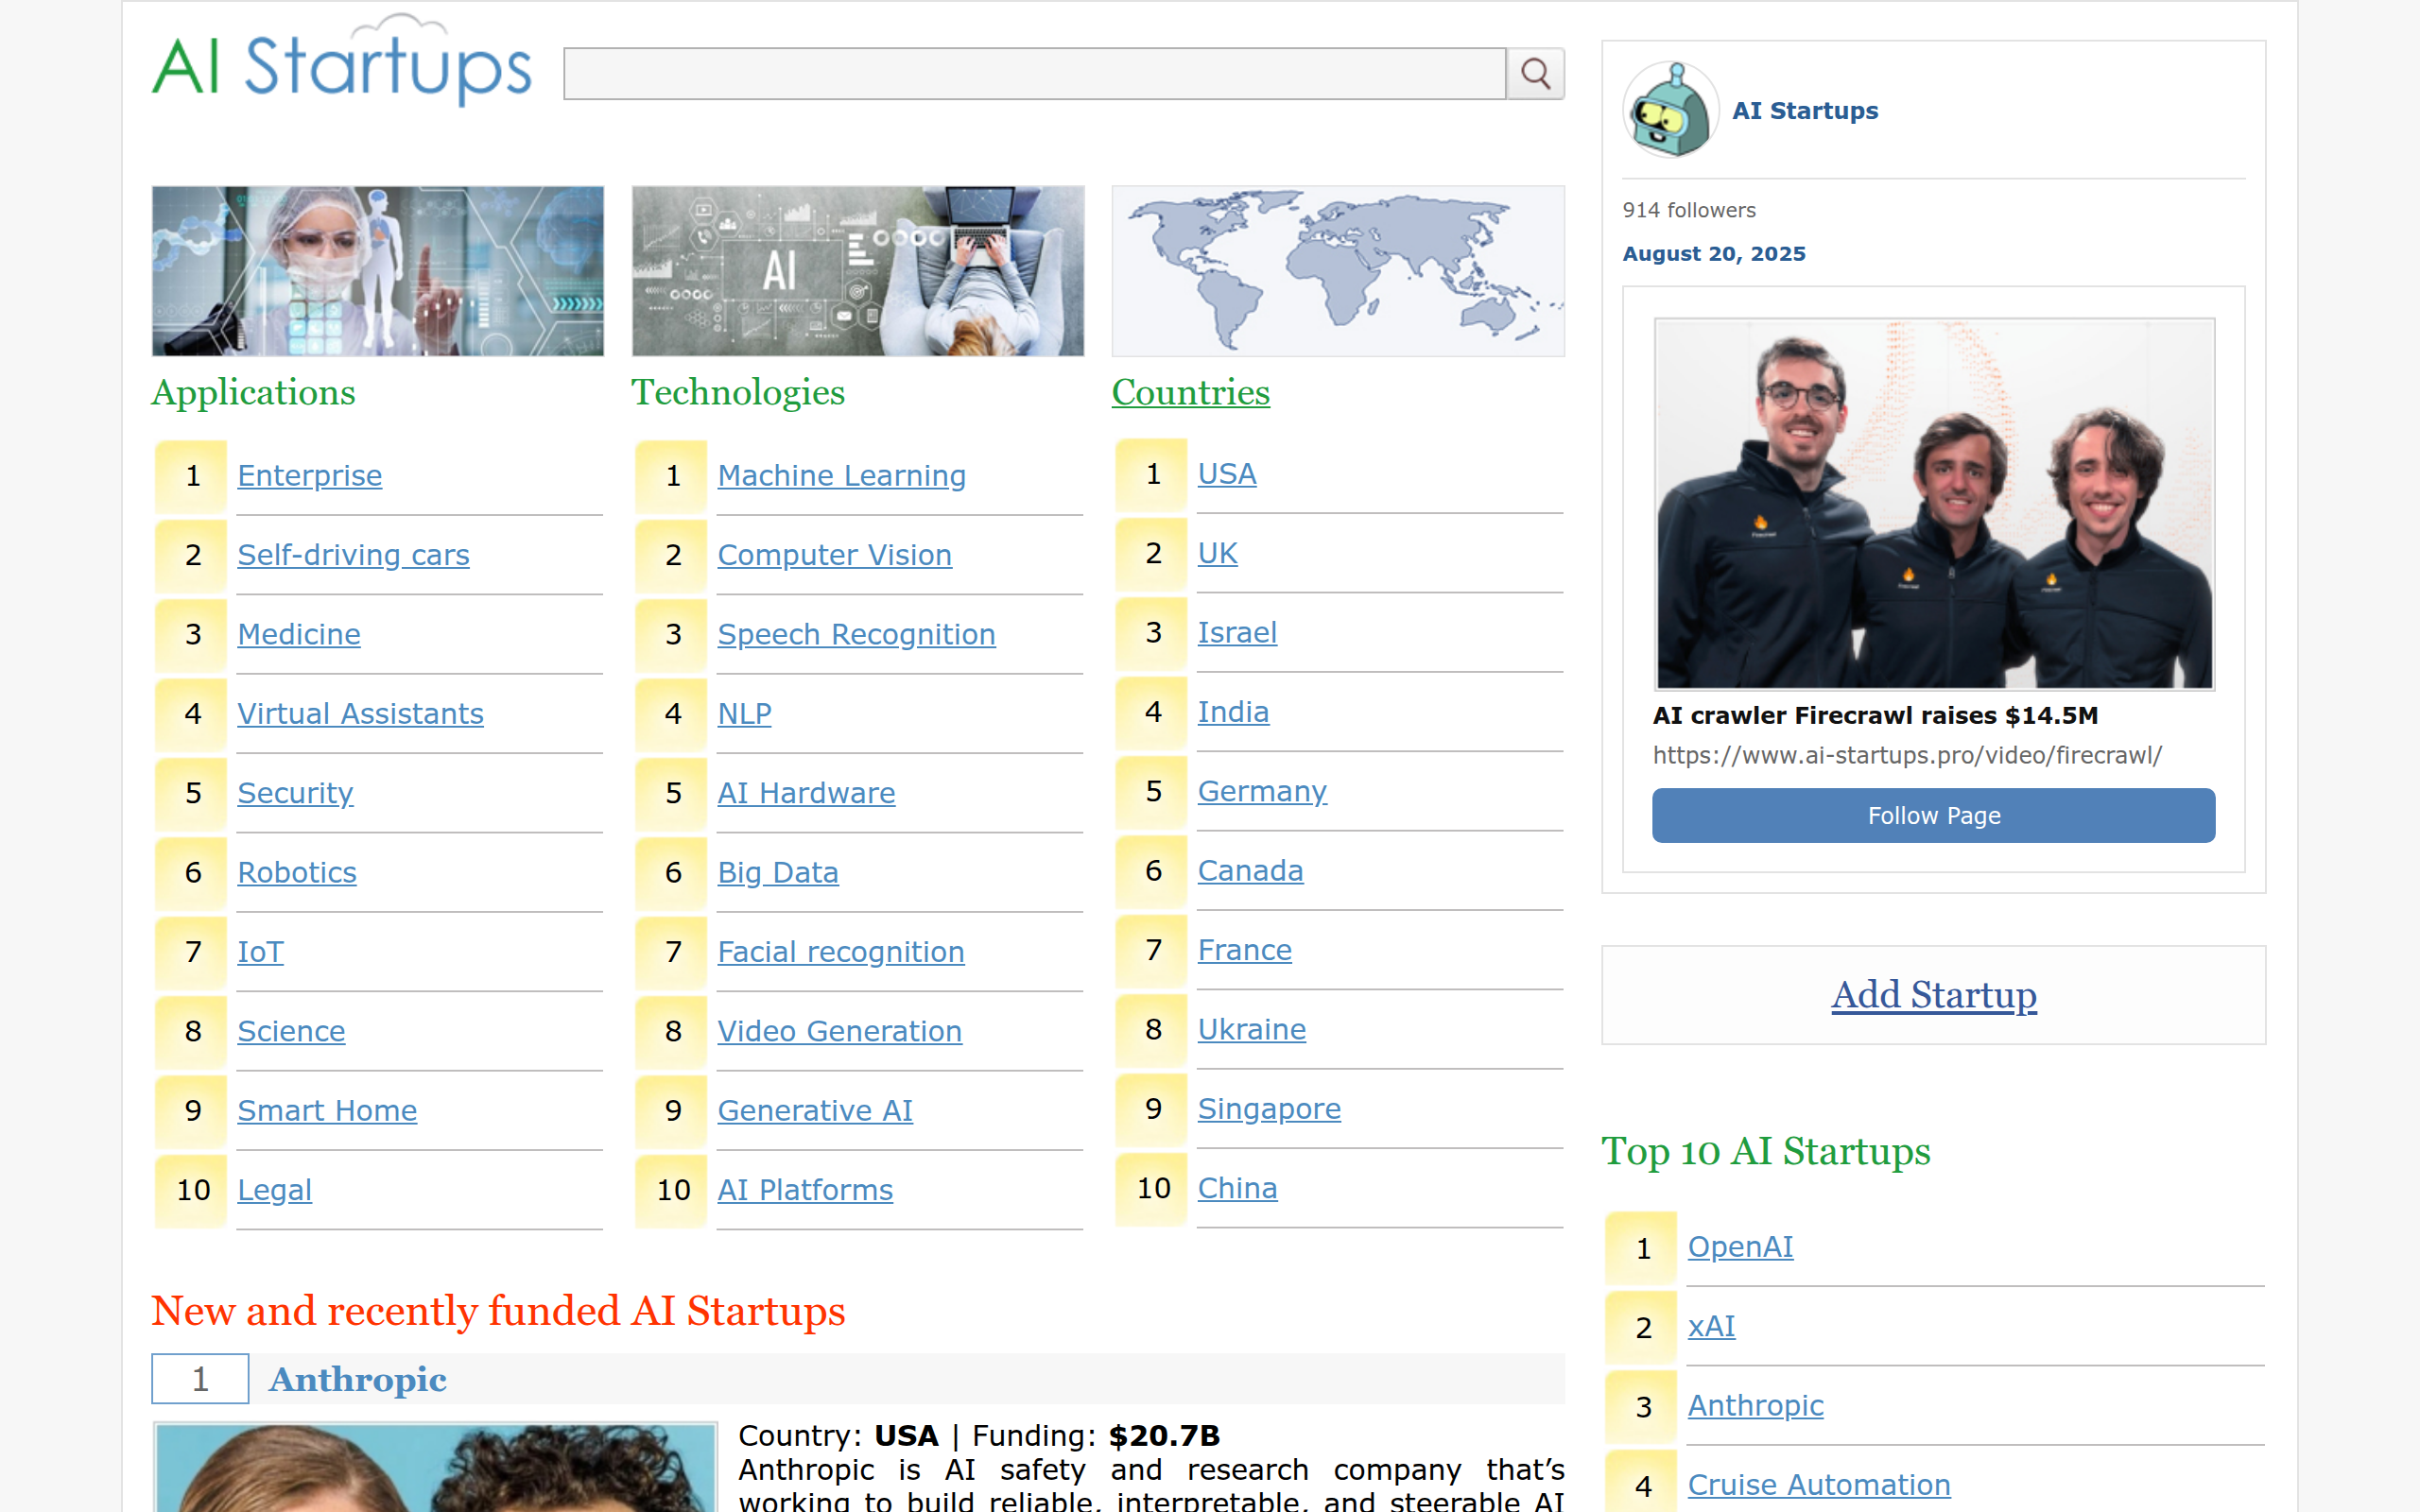Open the Virtual Assistants link
Screen dimensions: 2420x1512
point(360,714)
